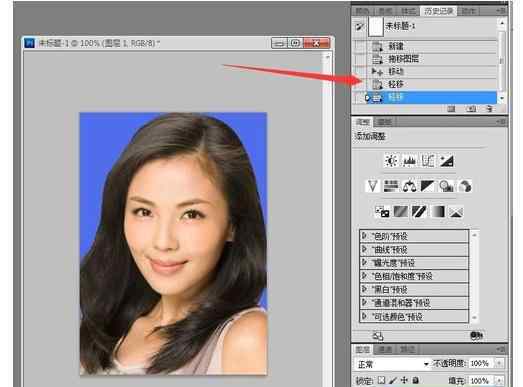Image resolution: width=523 pixels, height=387 pixels.
Task: Click the 未标题-1 snapshot thumbnail
Action: coord(376,27)
